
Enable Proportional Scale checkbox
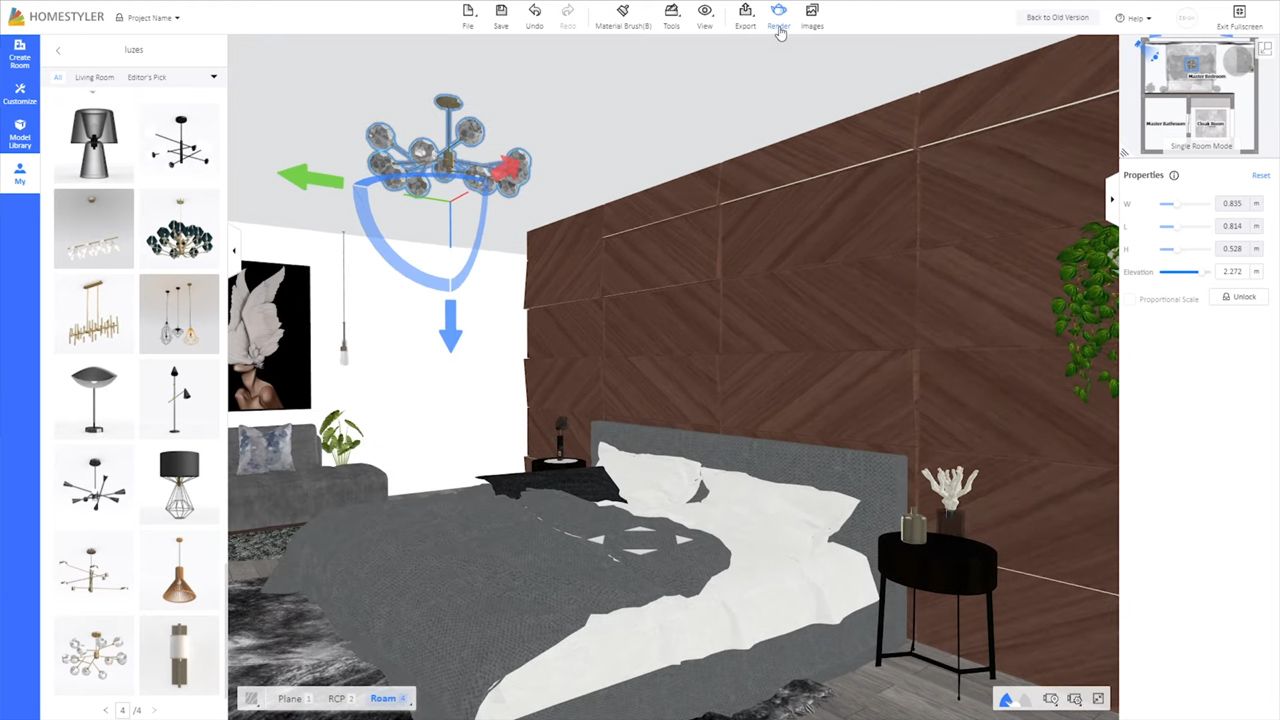pyautogui.click(x=1130, y=299)
